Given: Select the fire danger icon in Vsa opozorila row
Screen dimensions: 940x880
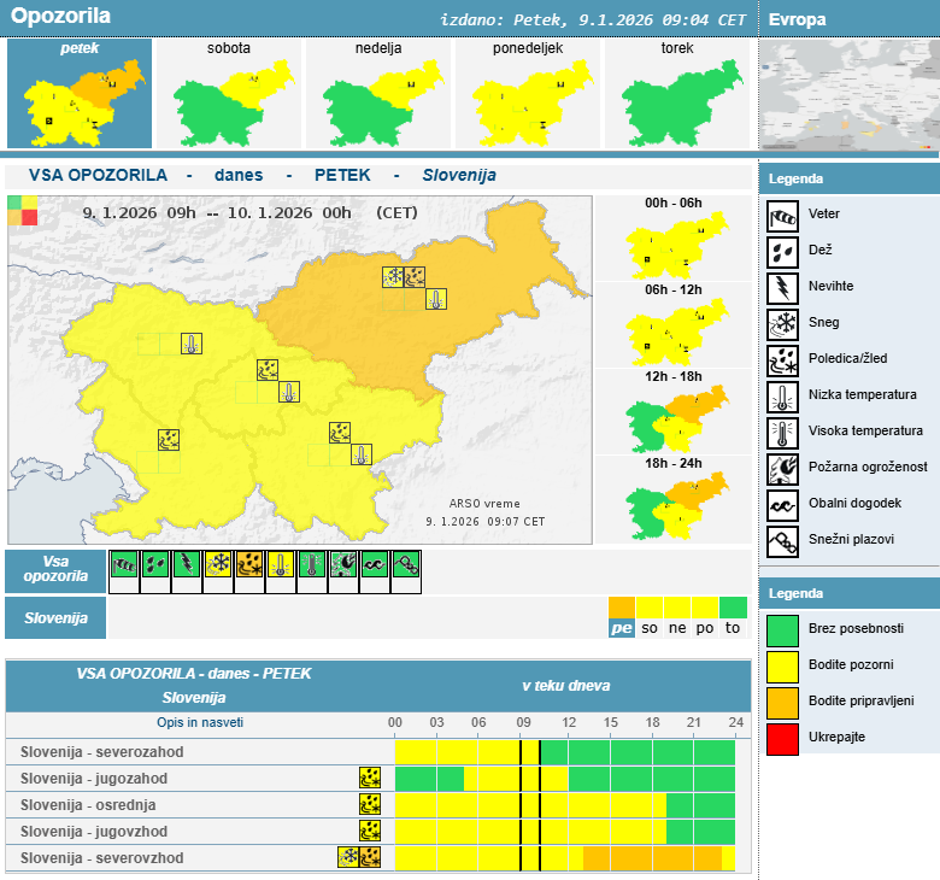Looking at the screenshot, I should [343, 565].
